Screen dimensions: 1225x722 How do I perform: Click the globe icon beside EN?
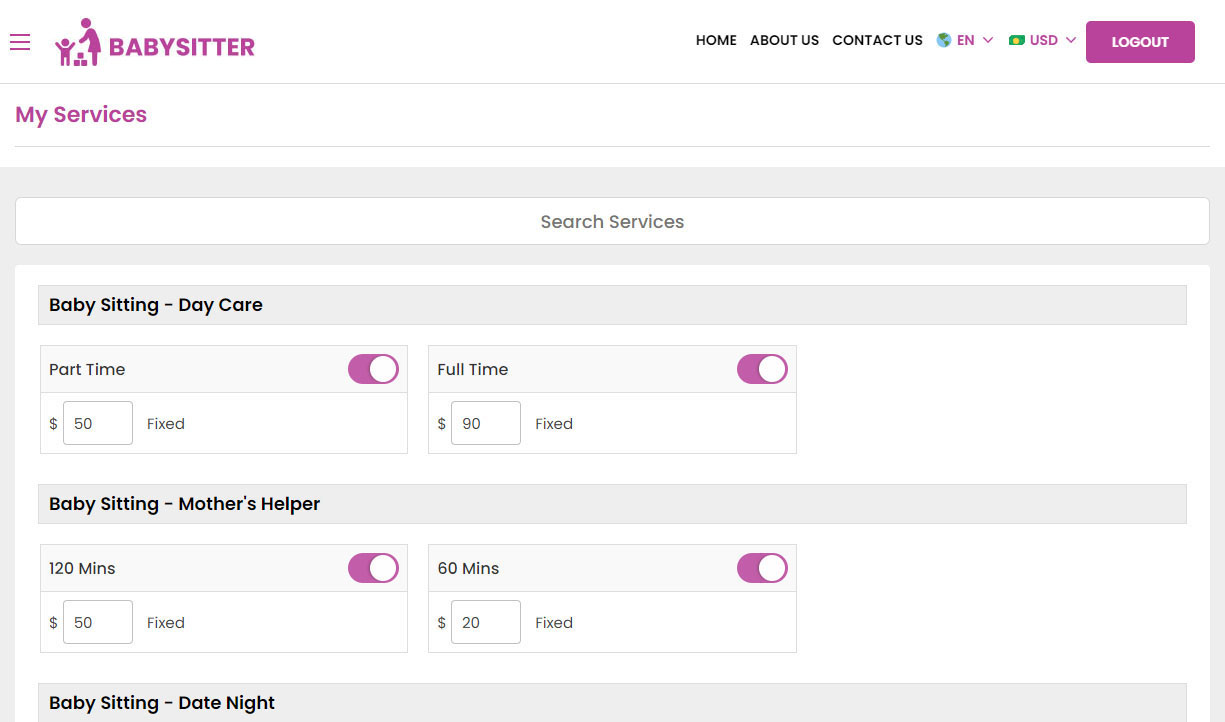pyautogui.click(x=942, y=40)
